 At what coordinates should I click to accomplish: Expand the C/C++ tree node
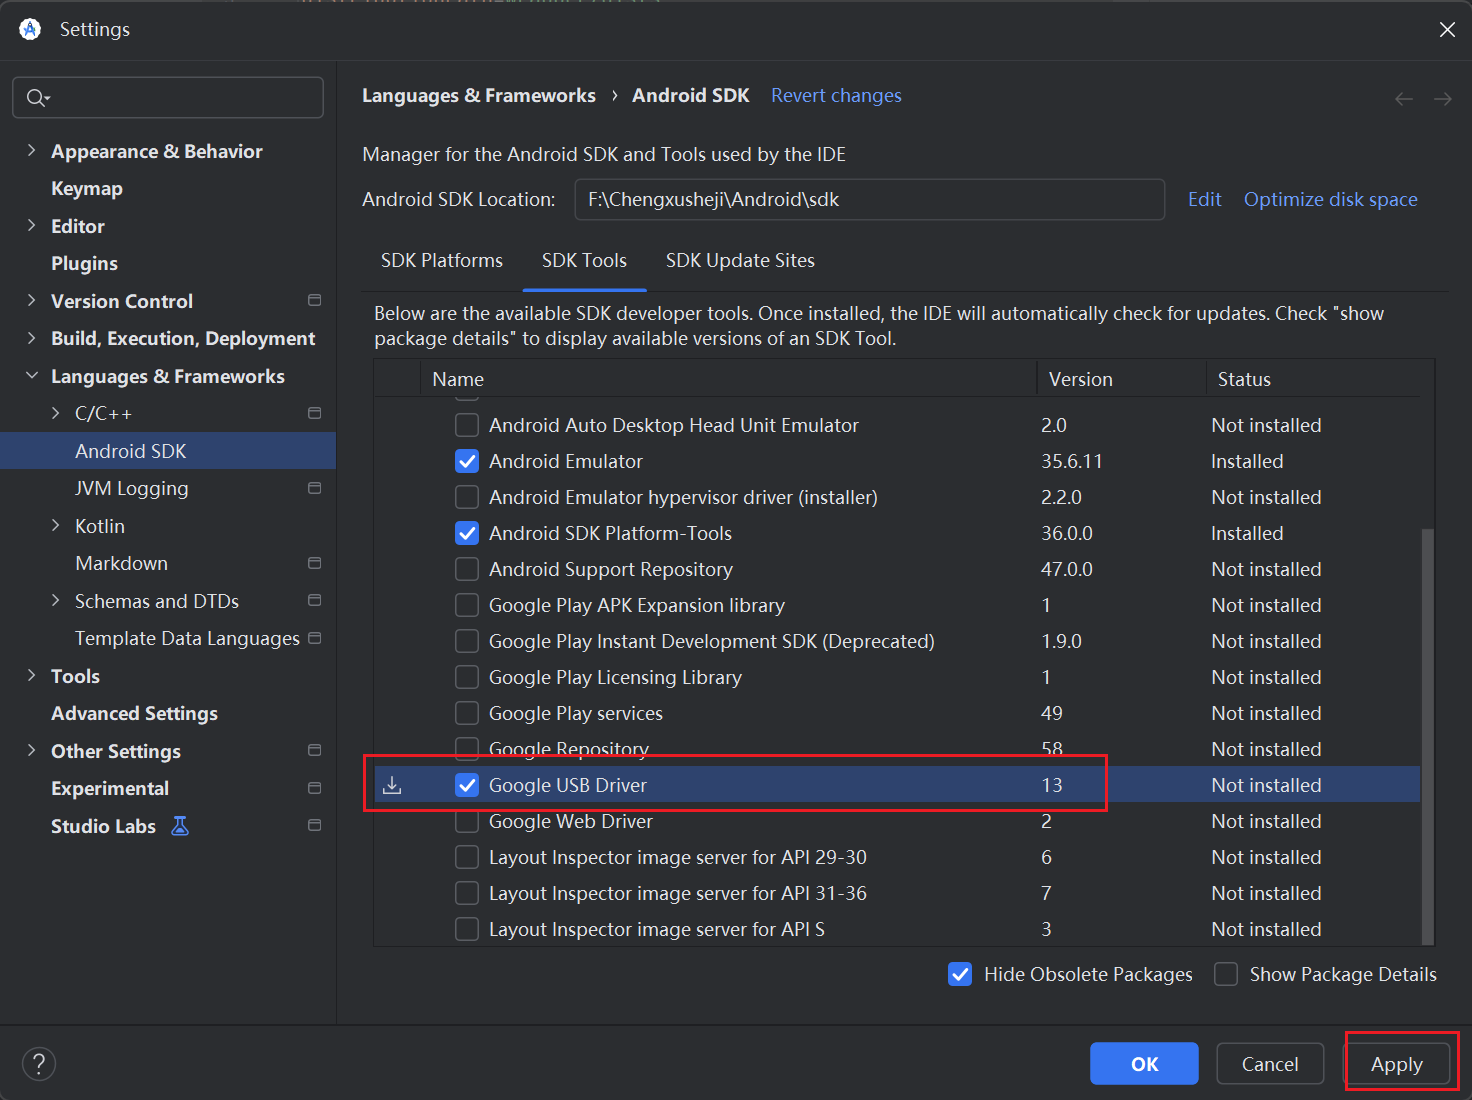click(55, 413)
